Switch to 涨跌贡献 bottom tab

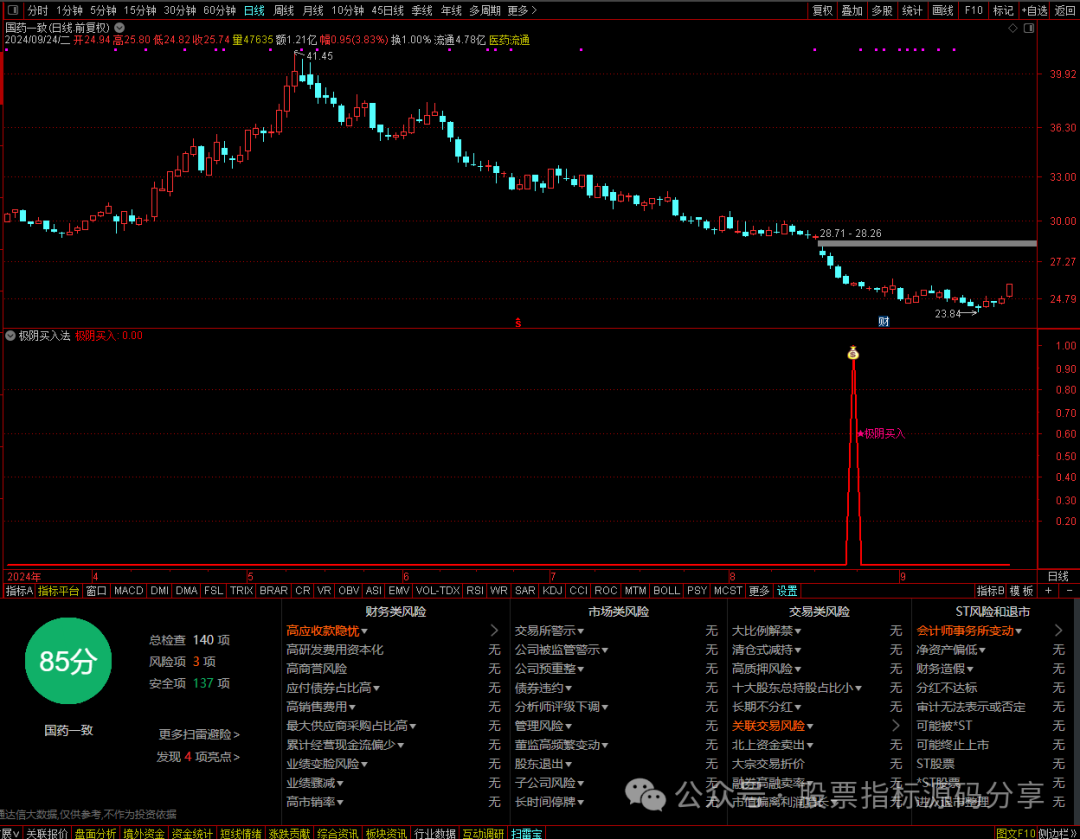(x=289, y=833)
